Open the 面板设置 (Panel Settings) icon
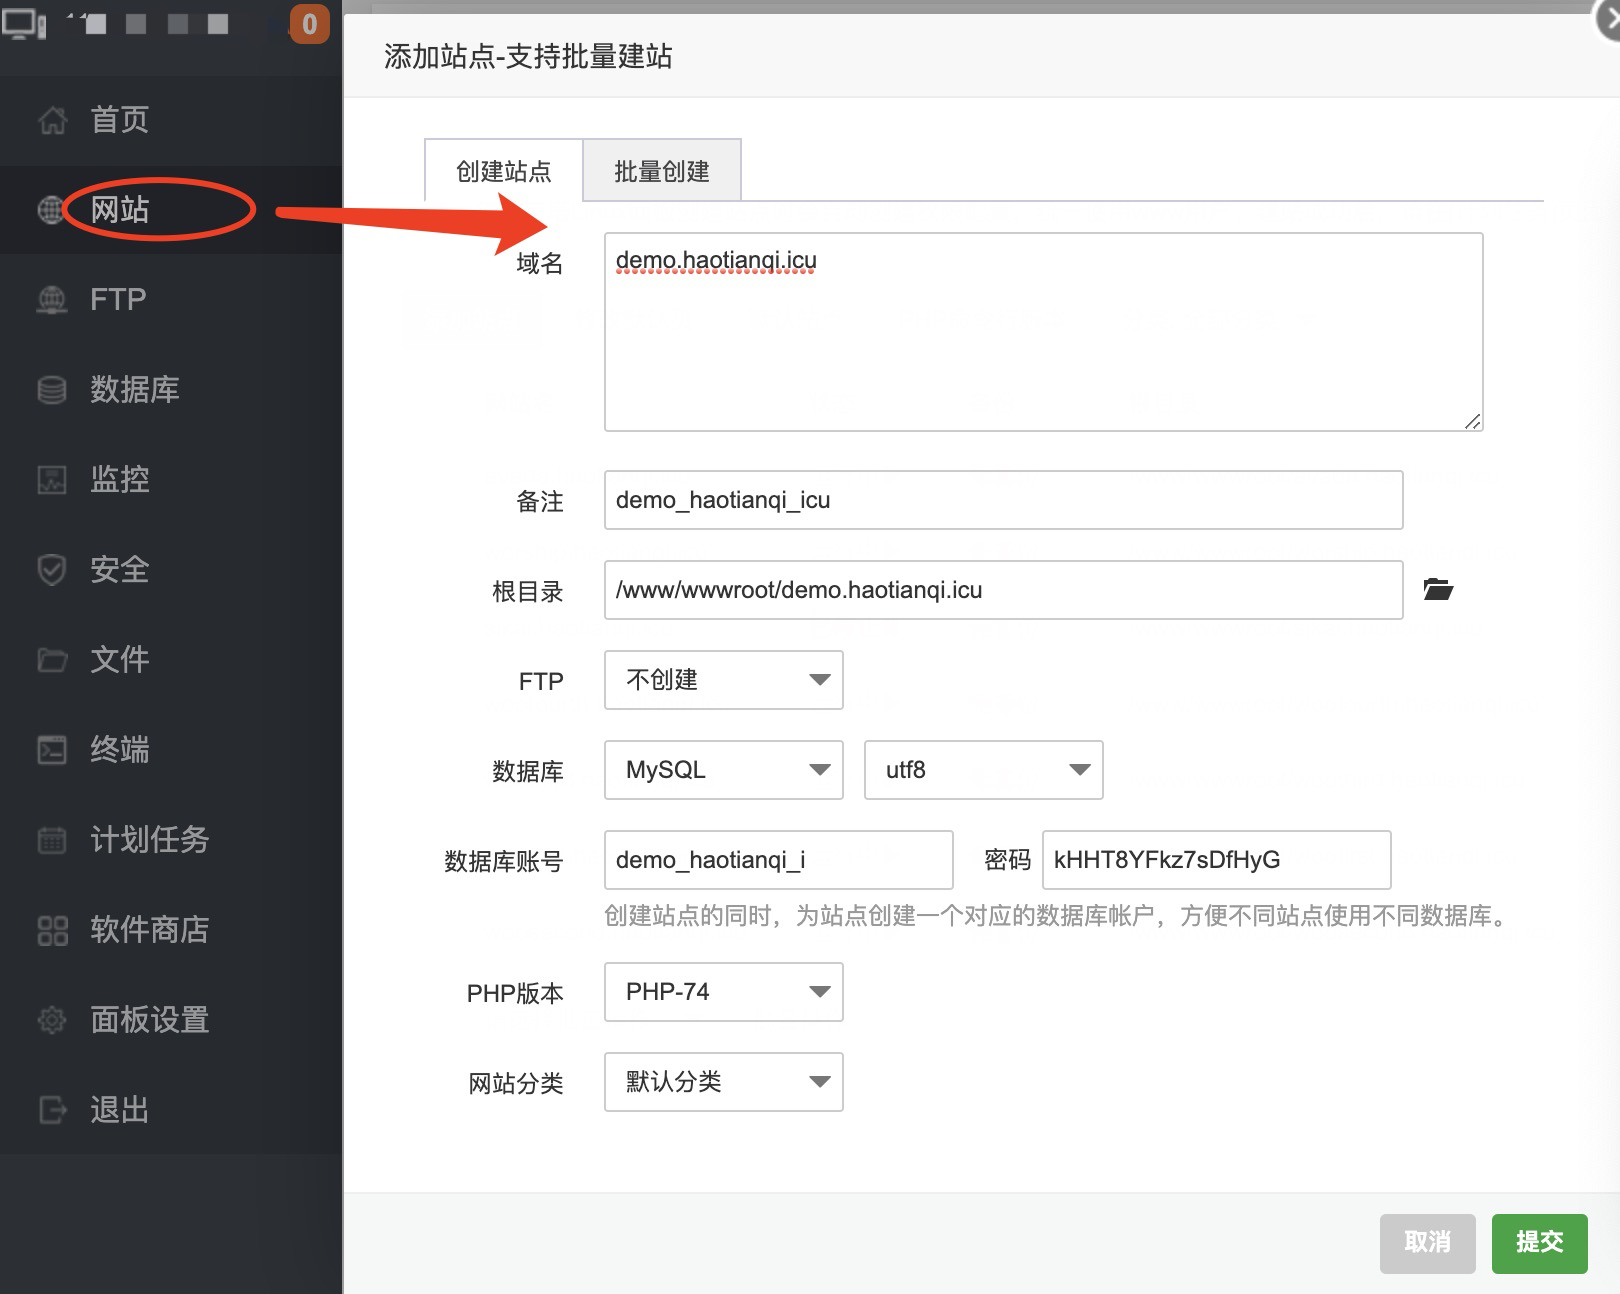The width and height of the screenshot is (1620, 1294). (x=51, y=1020)
